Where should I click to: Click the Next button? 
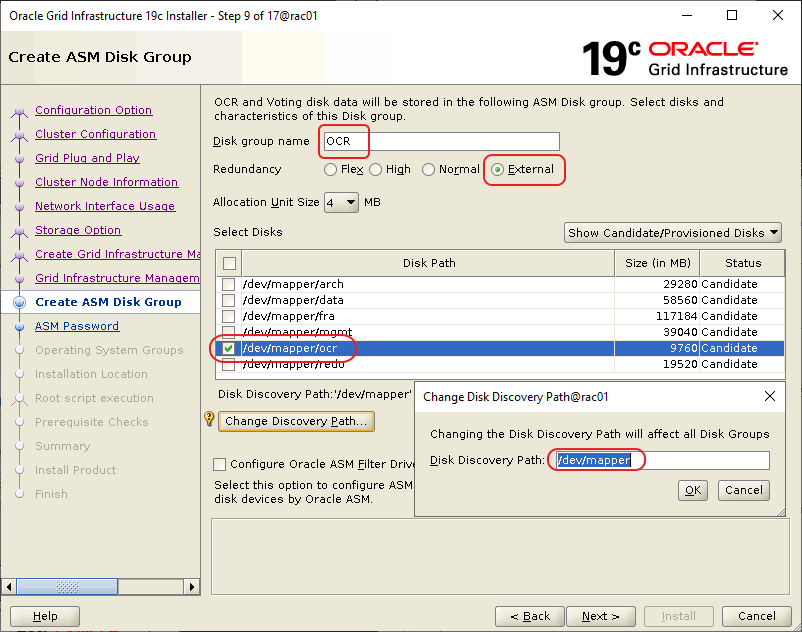click(x=600, y=616)
